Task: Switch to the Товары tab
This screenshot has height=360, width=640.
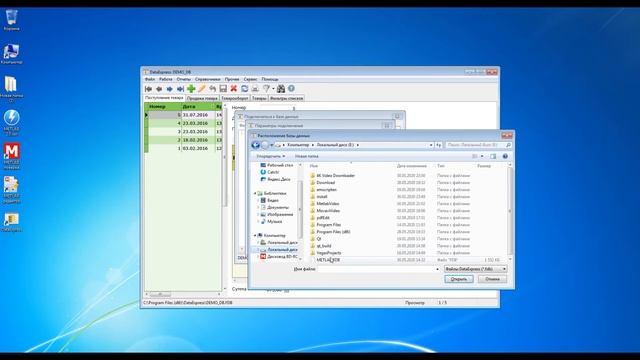Action: point(259,98)
